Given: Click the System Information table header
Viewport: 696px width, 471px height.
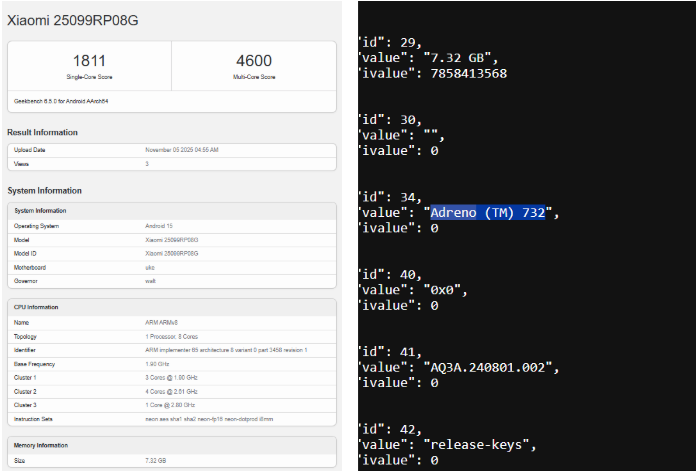Looking at the screenshot, I should coord(39,211).
